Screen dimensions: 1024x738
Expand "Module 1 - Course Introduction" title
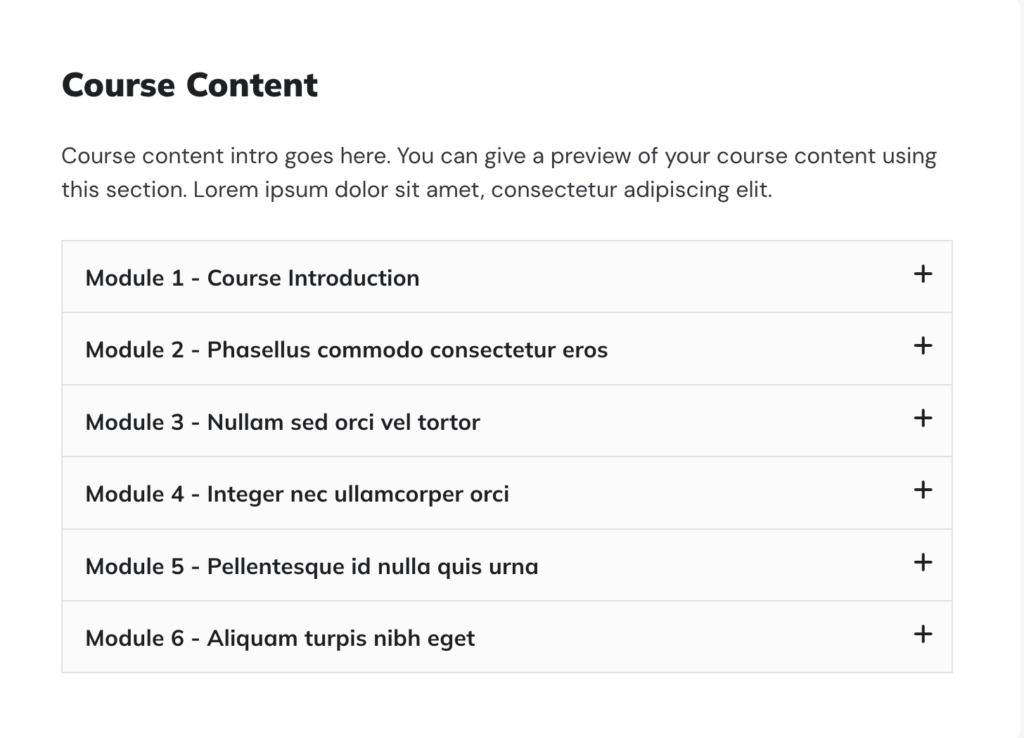pyautogui.click(x=252, y=278)
